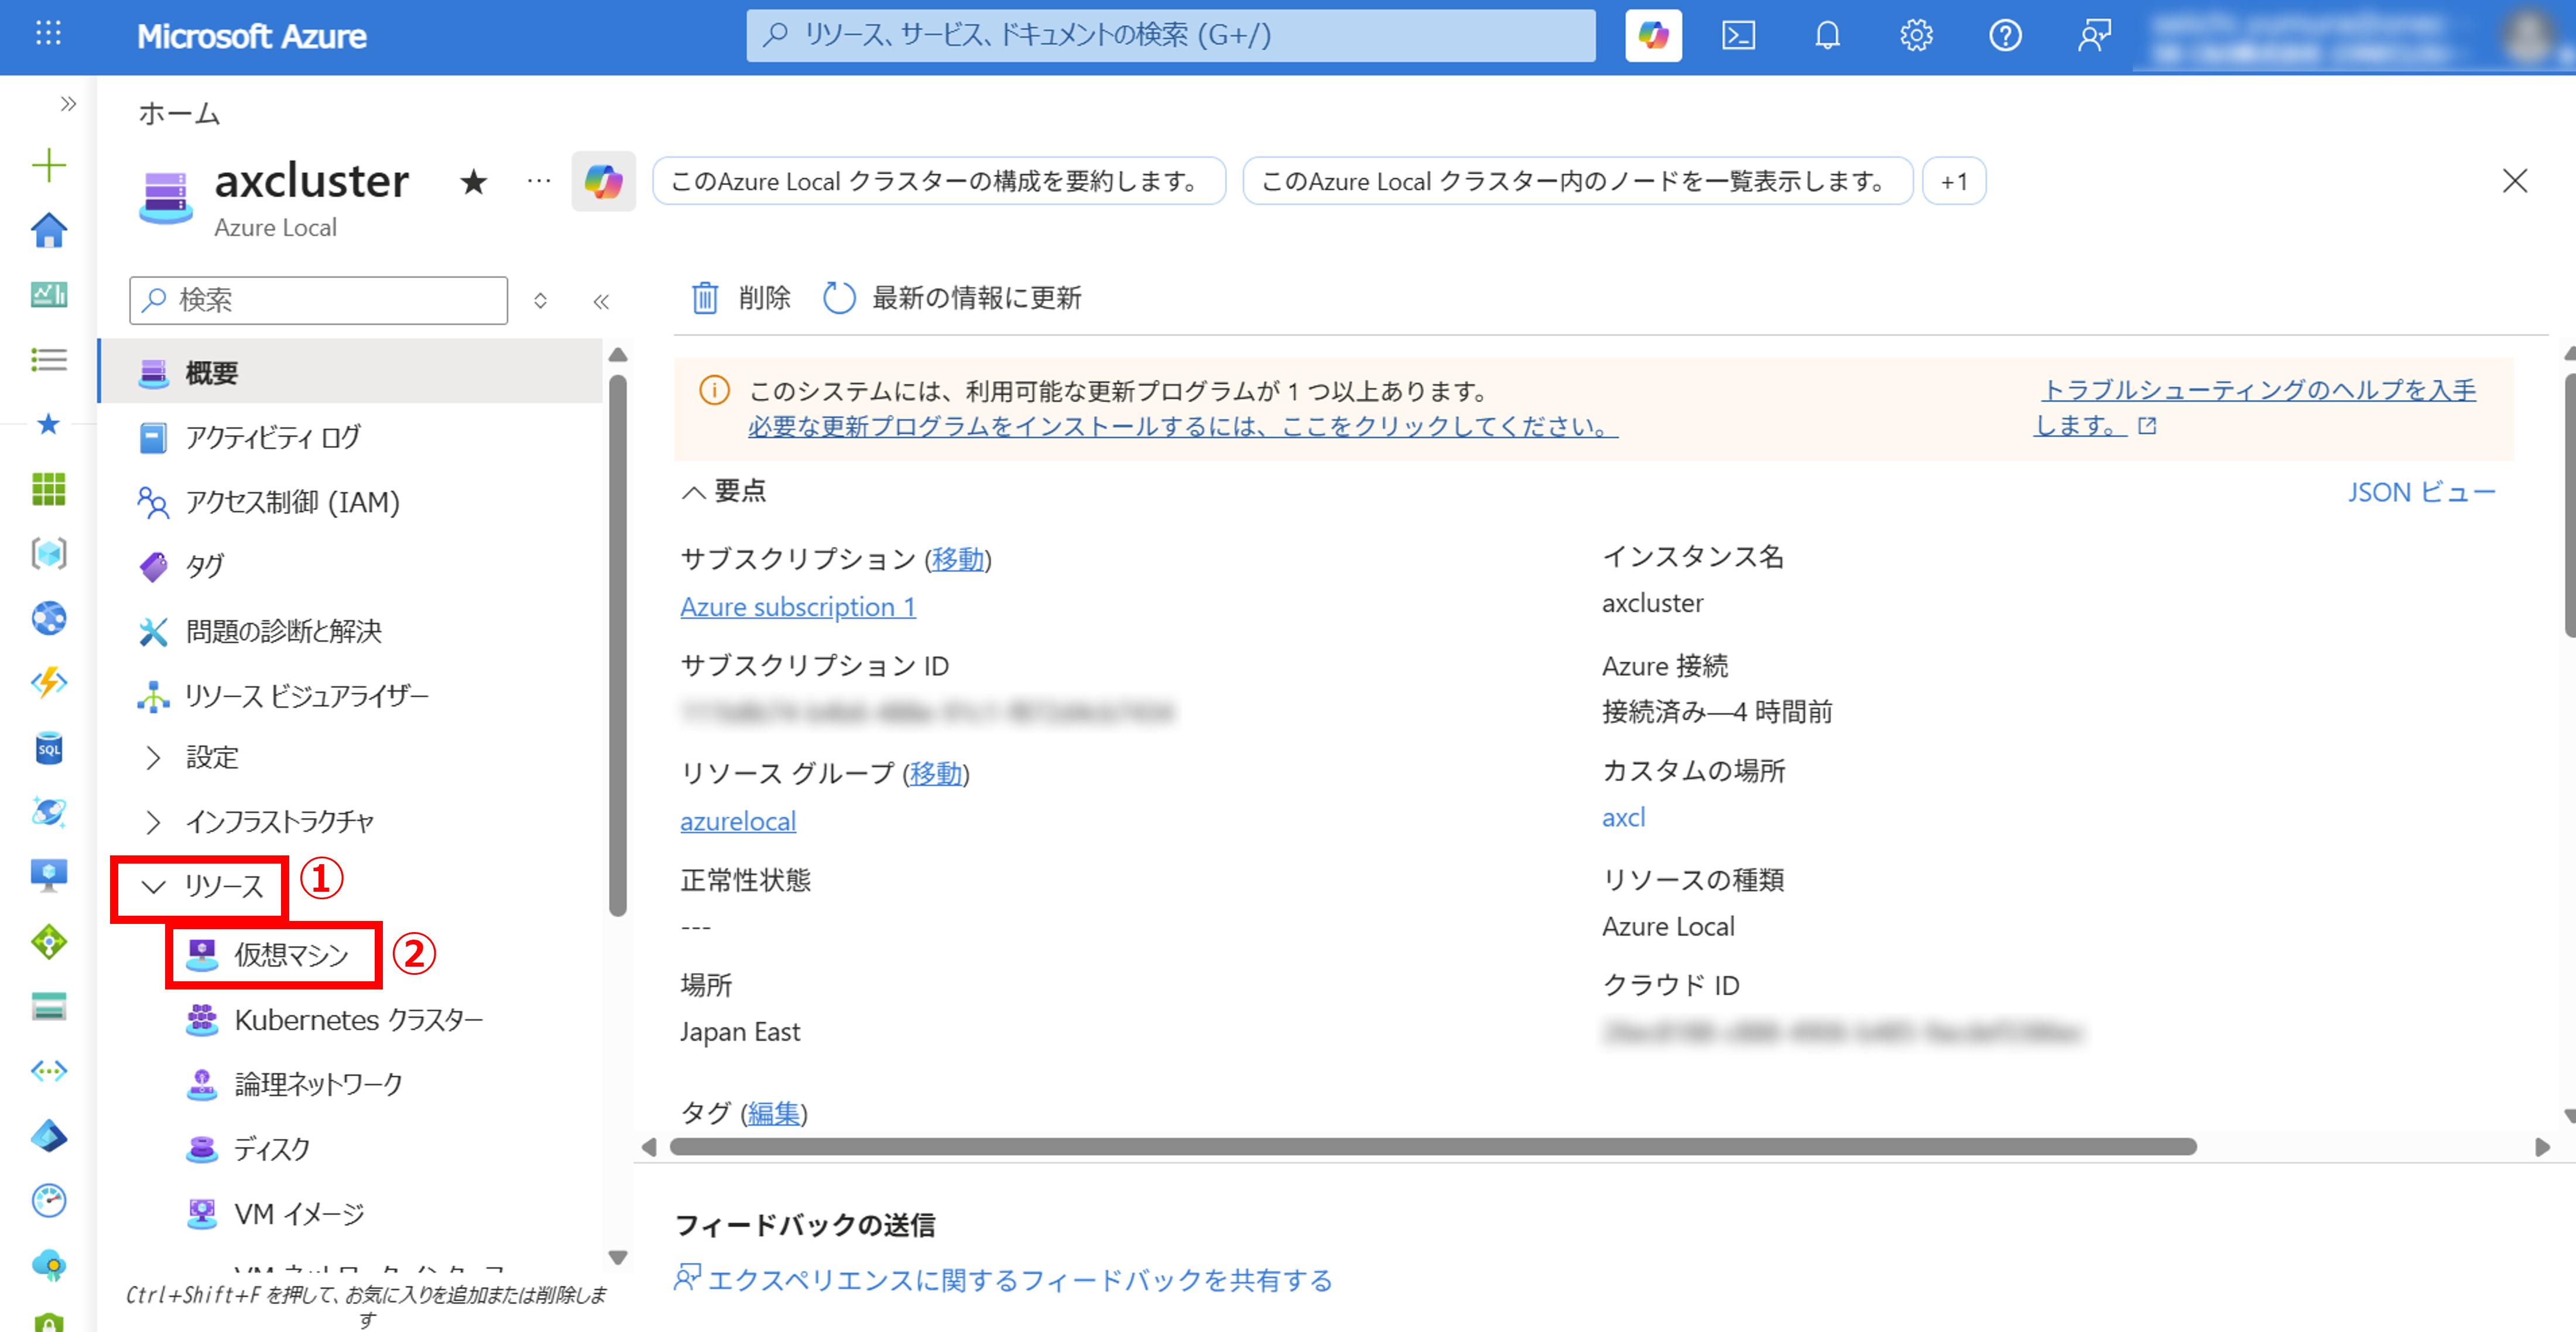Open Virtual networks angle-bracket icon

(49, 1071)
